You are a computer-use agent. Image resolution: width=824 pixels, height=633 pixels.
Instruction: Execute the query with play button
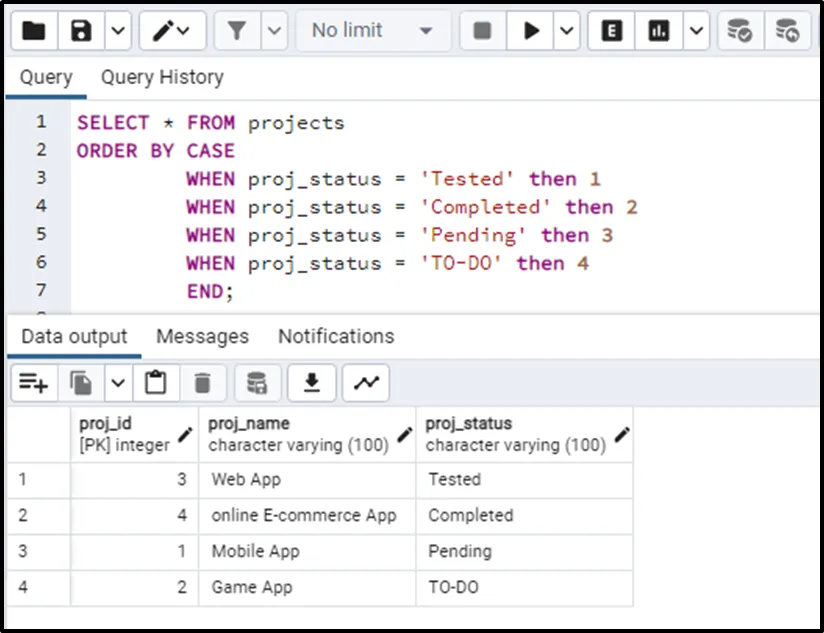530,31
